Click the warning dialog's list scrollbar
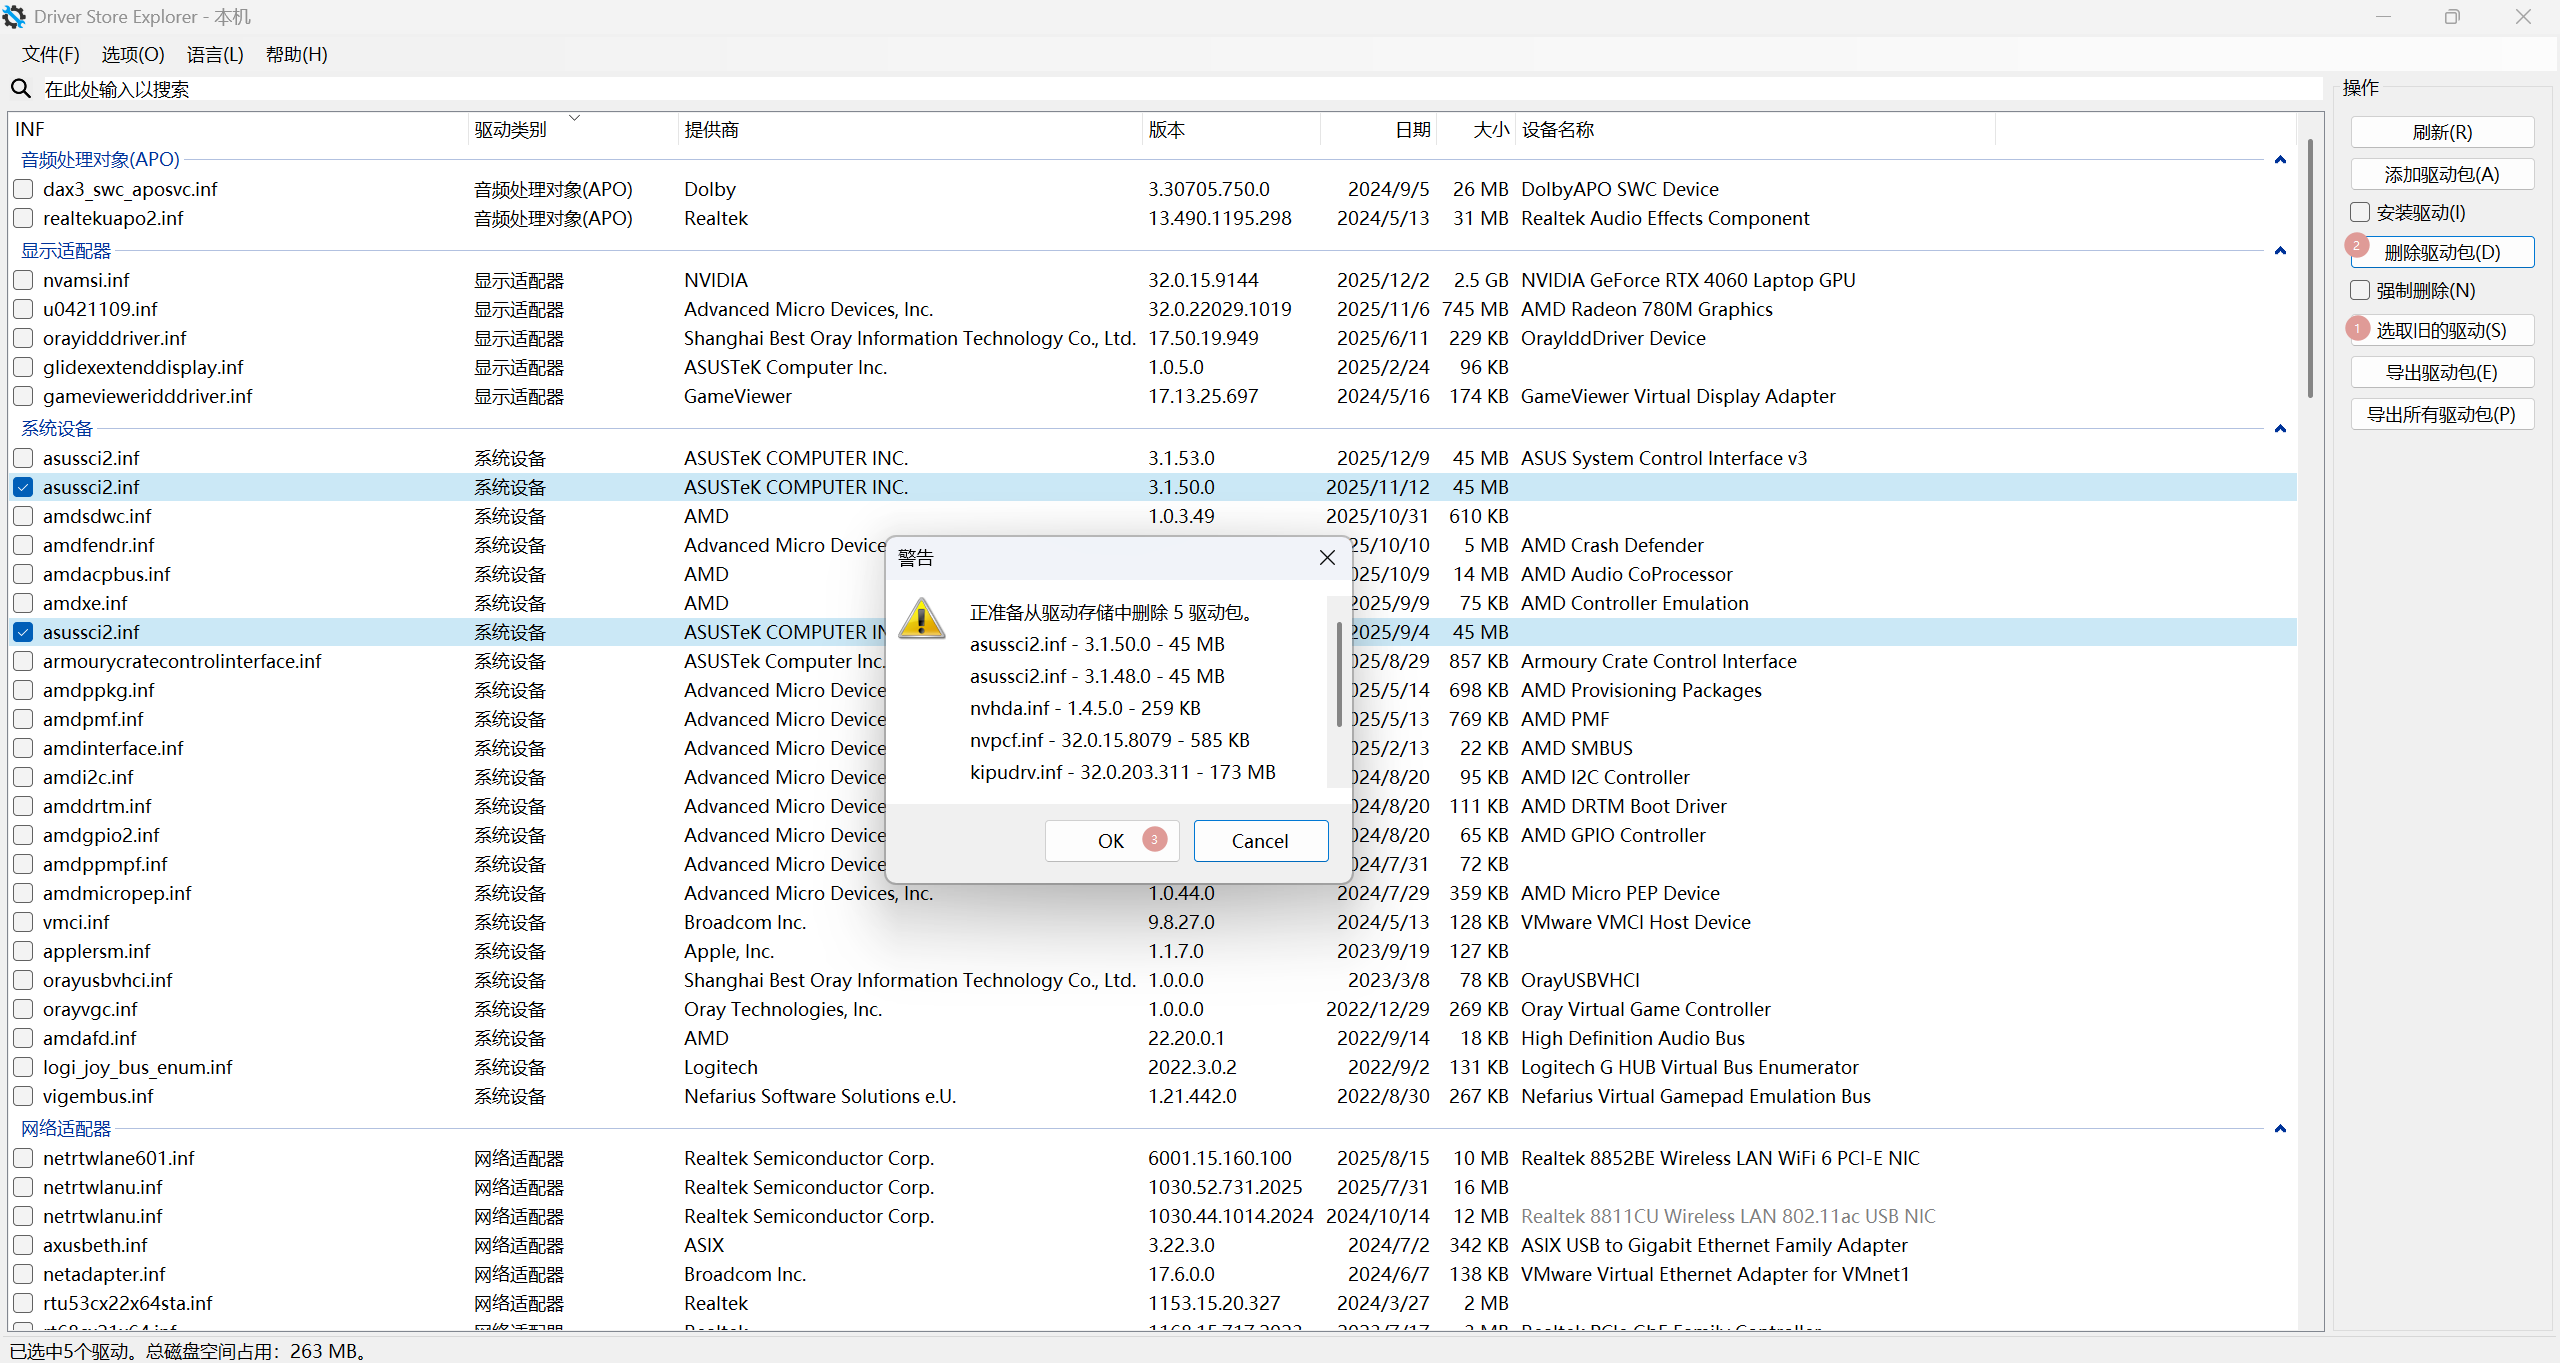 (x=1339, y=674)
